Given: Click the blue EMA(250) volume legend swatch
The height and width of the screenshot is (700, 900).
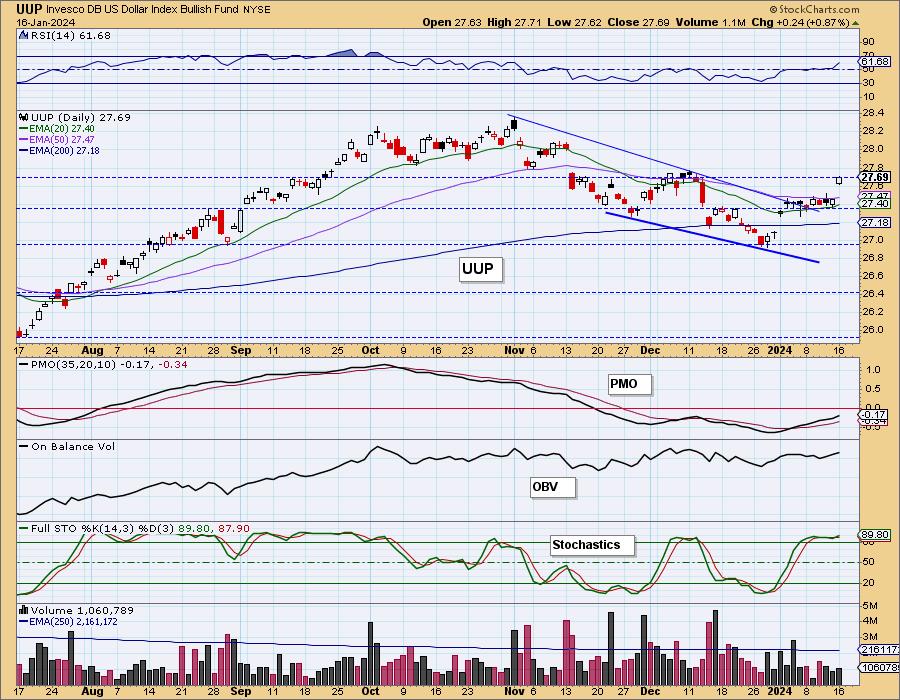Looking at the screenshot, I should tap(24, 621).
